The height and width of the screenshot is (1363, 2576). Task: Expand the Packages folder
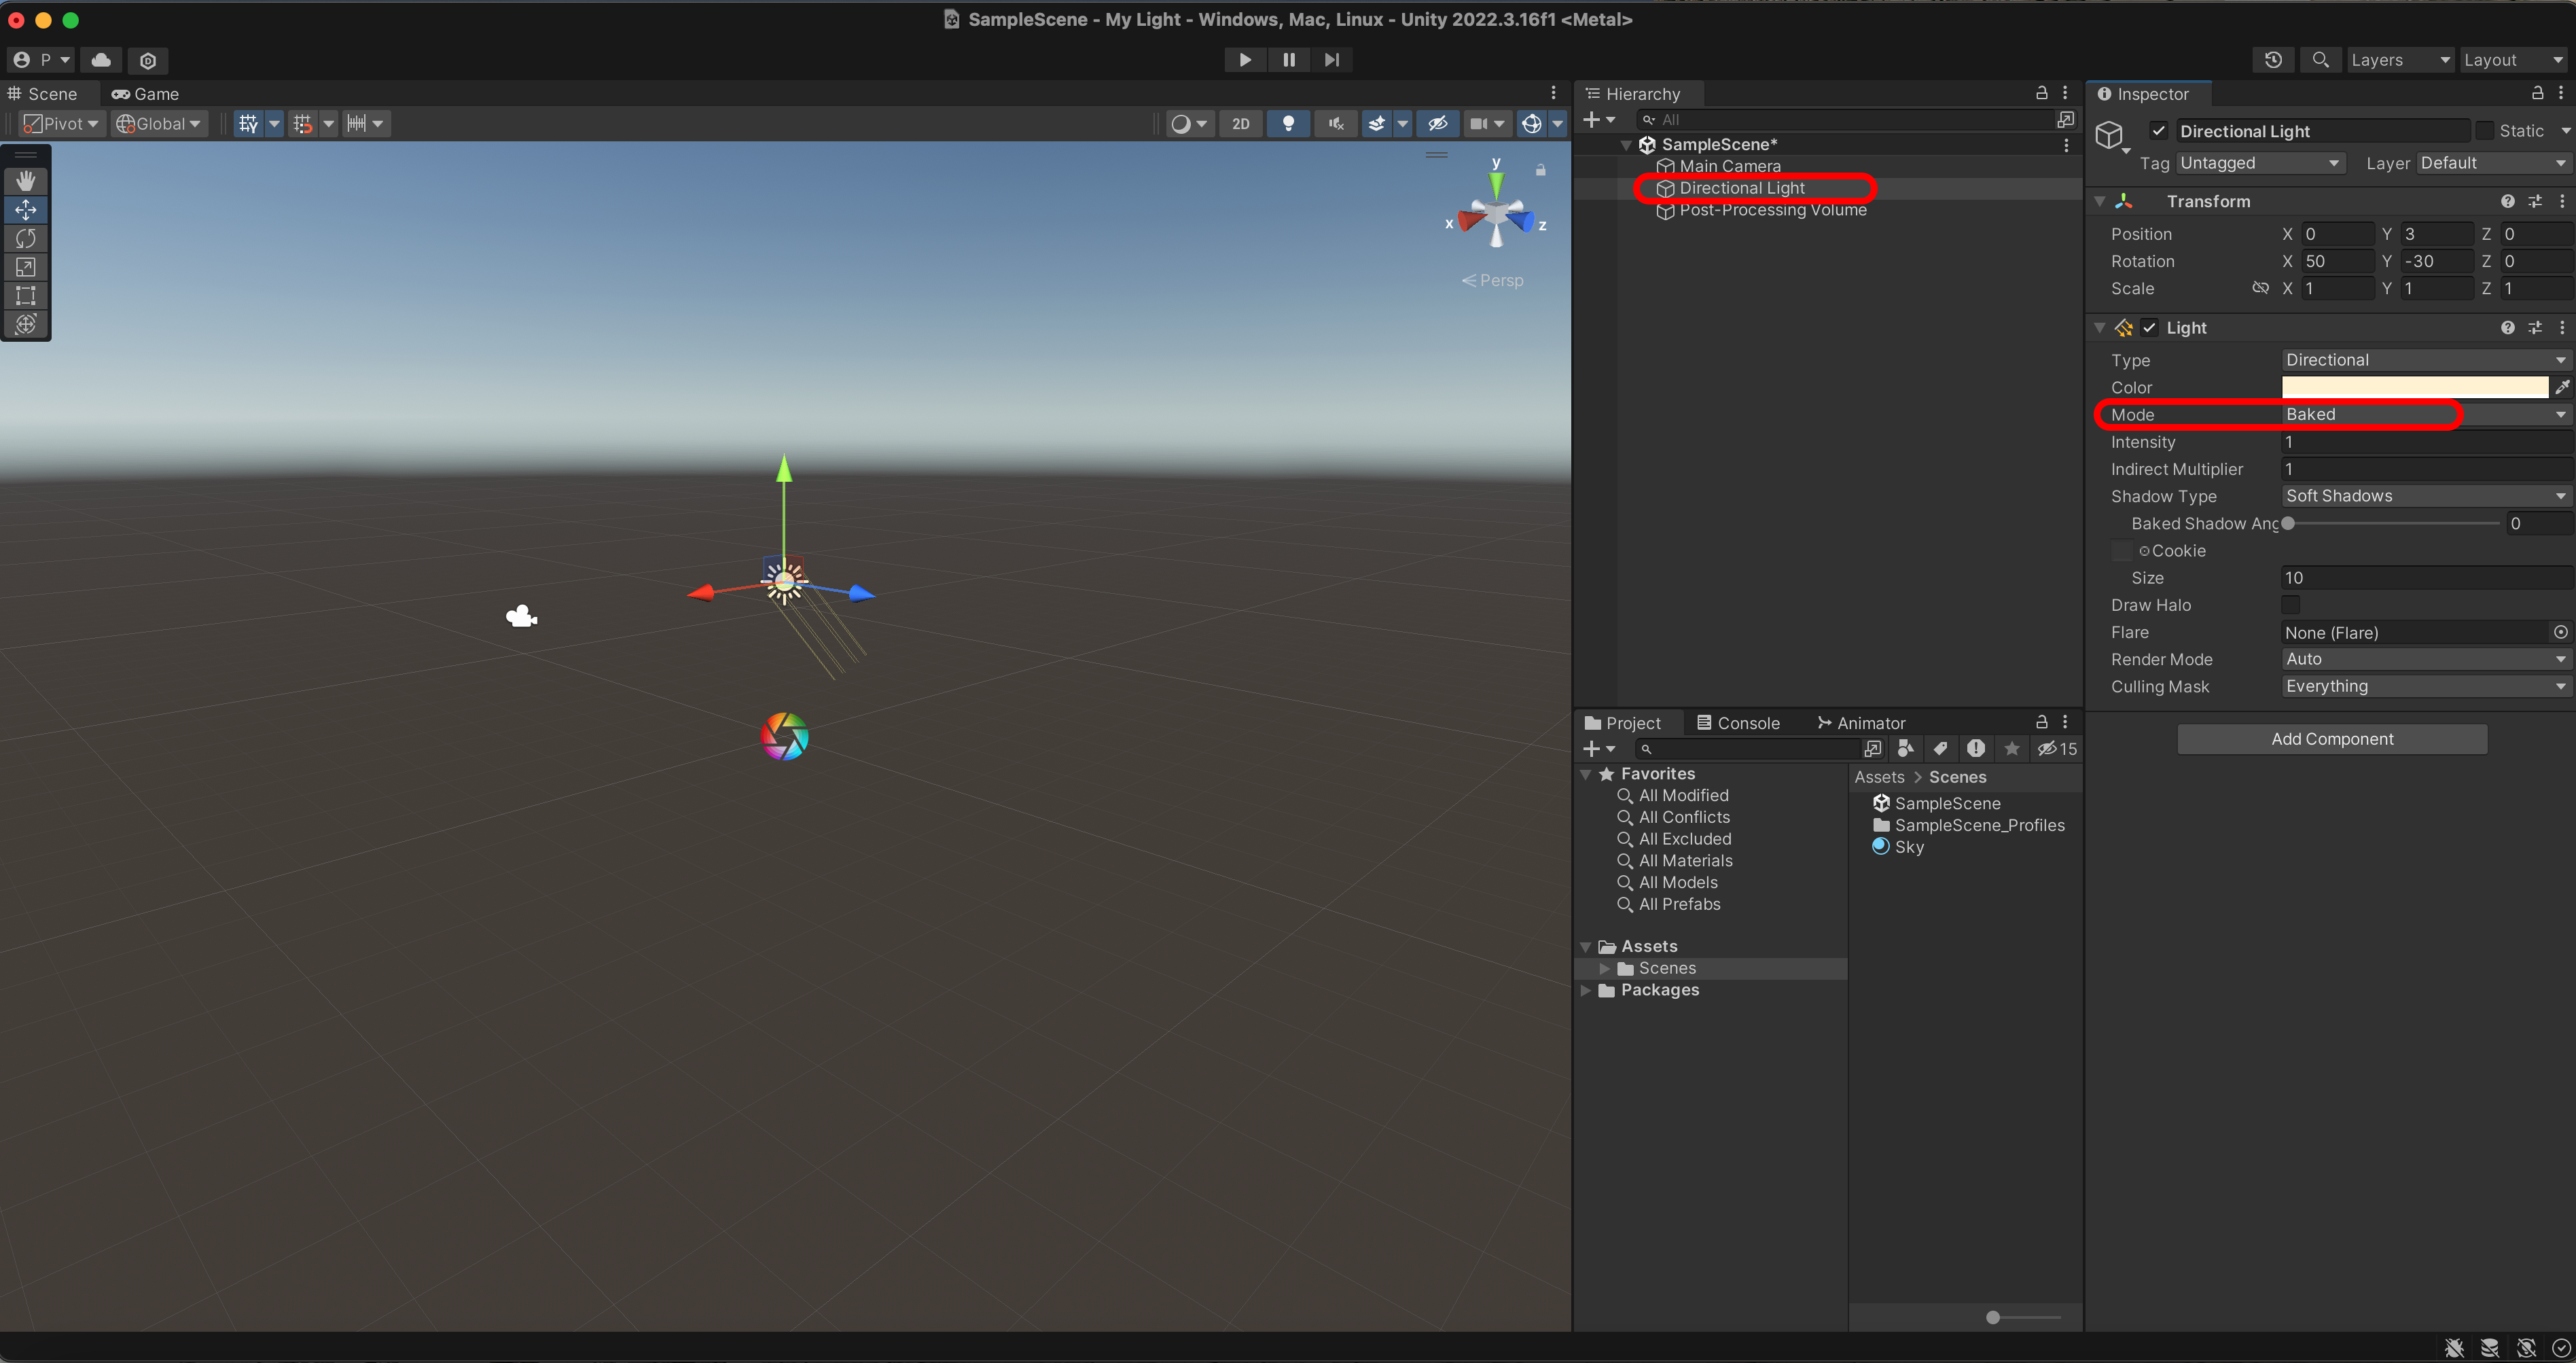click(1586, 990)
